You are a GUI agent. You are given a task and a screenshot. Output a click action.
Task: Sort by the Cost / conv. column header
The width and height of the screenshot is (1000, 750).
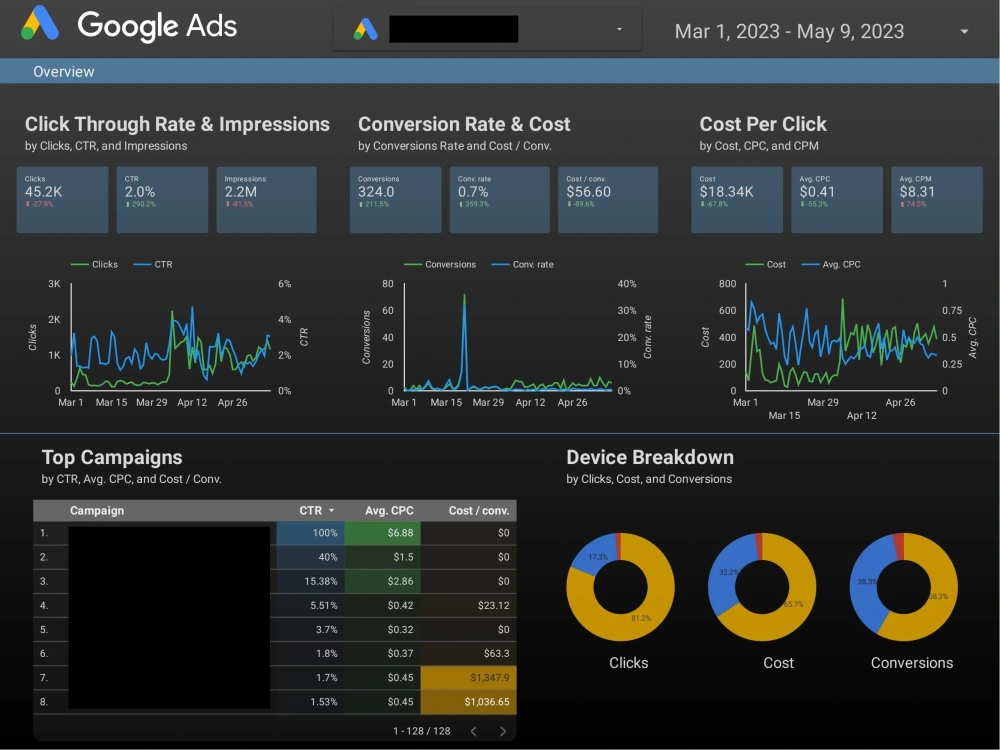point(479,510)
